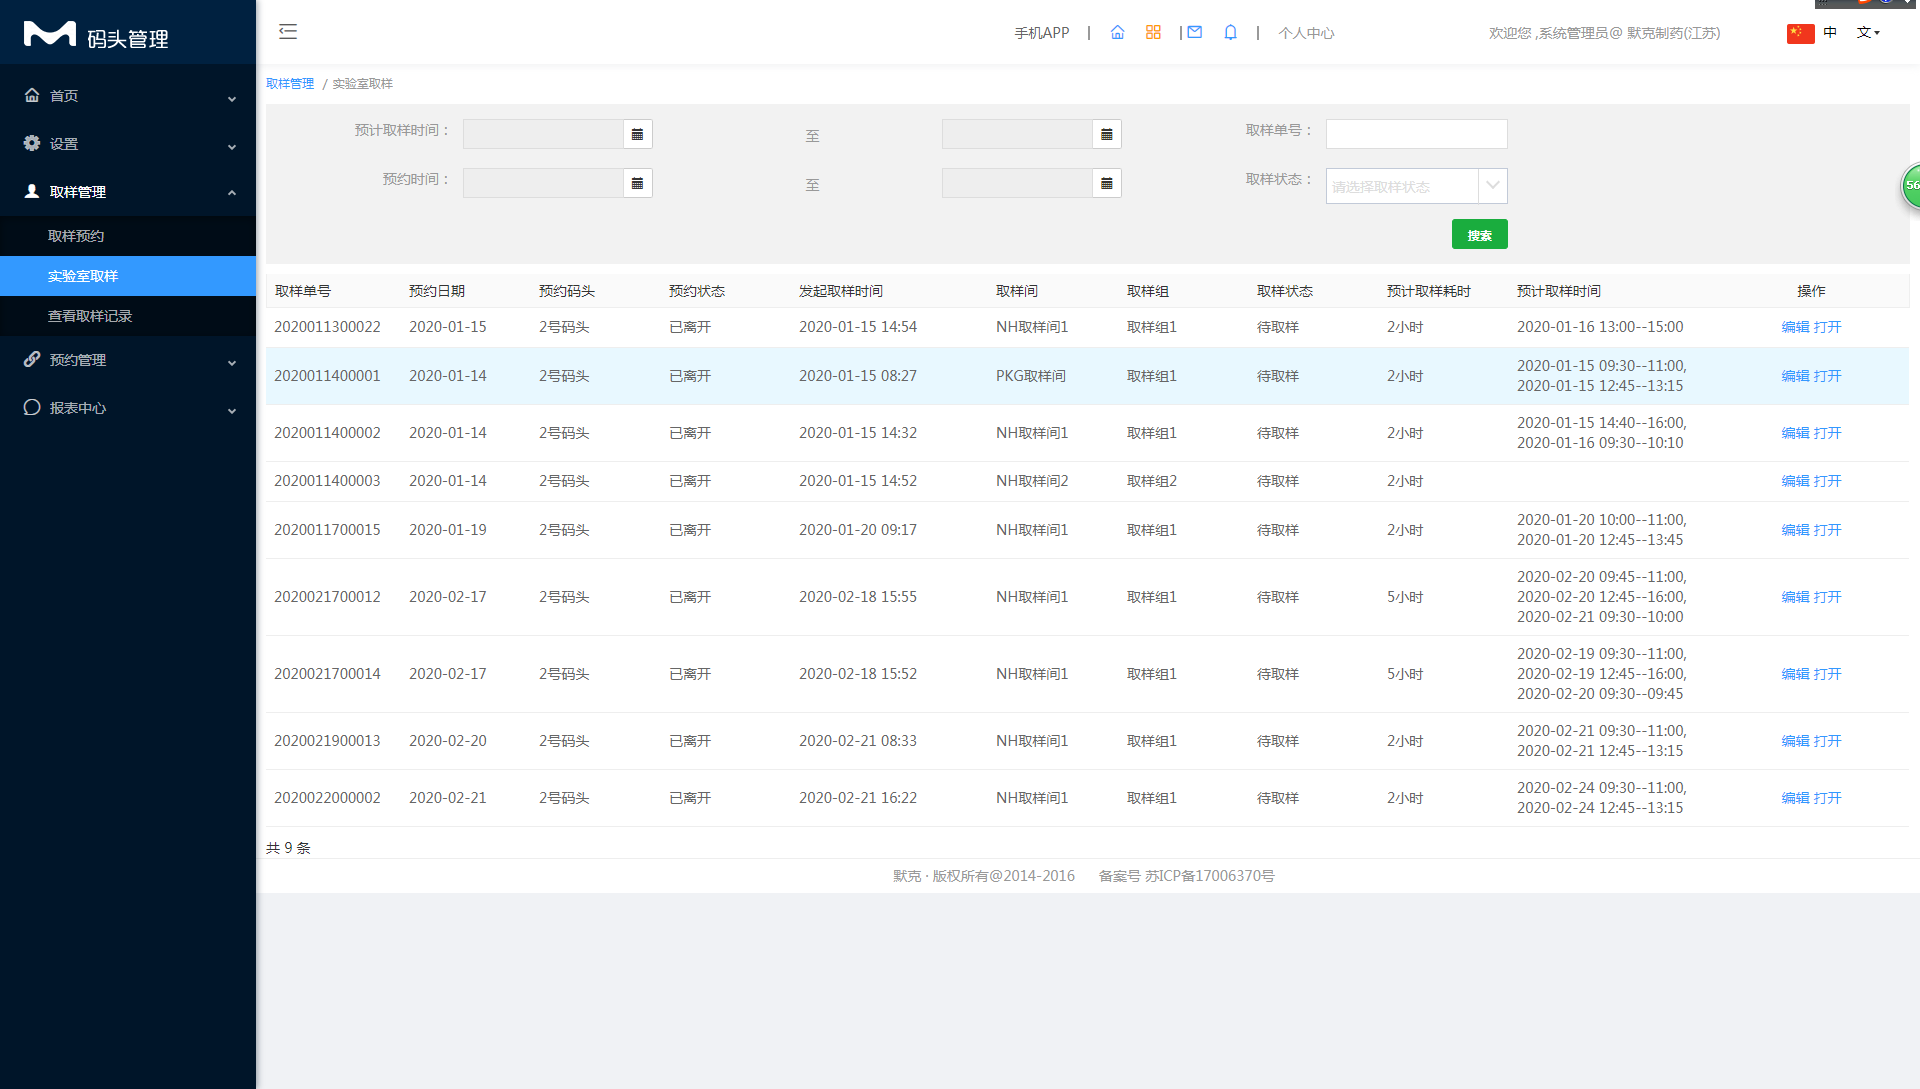1920x1089 pixels.
Task: Click 打开 for order 2020011400003
Action: click(x=1827, y=481)
